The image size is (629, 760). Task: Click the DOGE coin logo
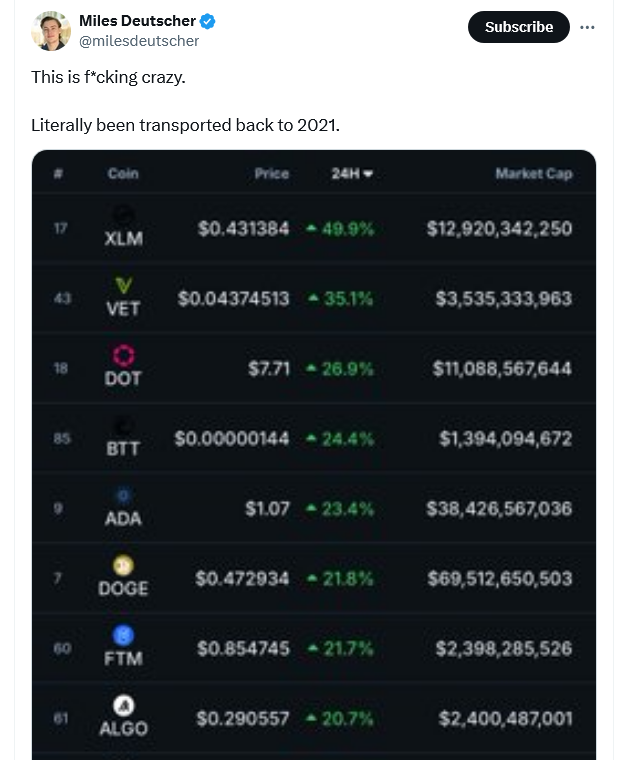coord(124,567)
